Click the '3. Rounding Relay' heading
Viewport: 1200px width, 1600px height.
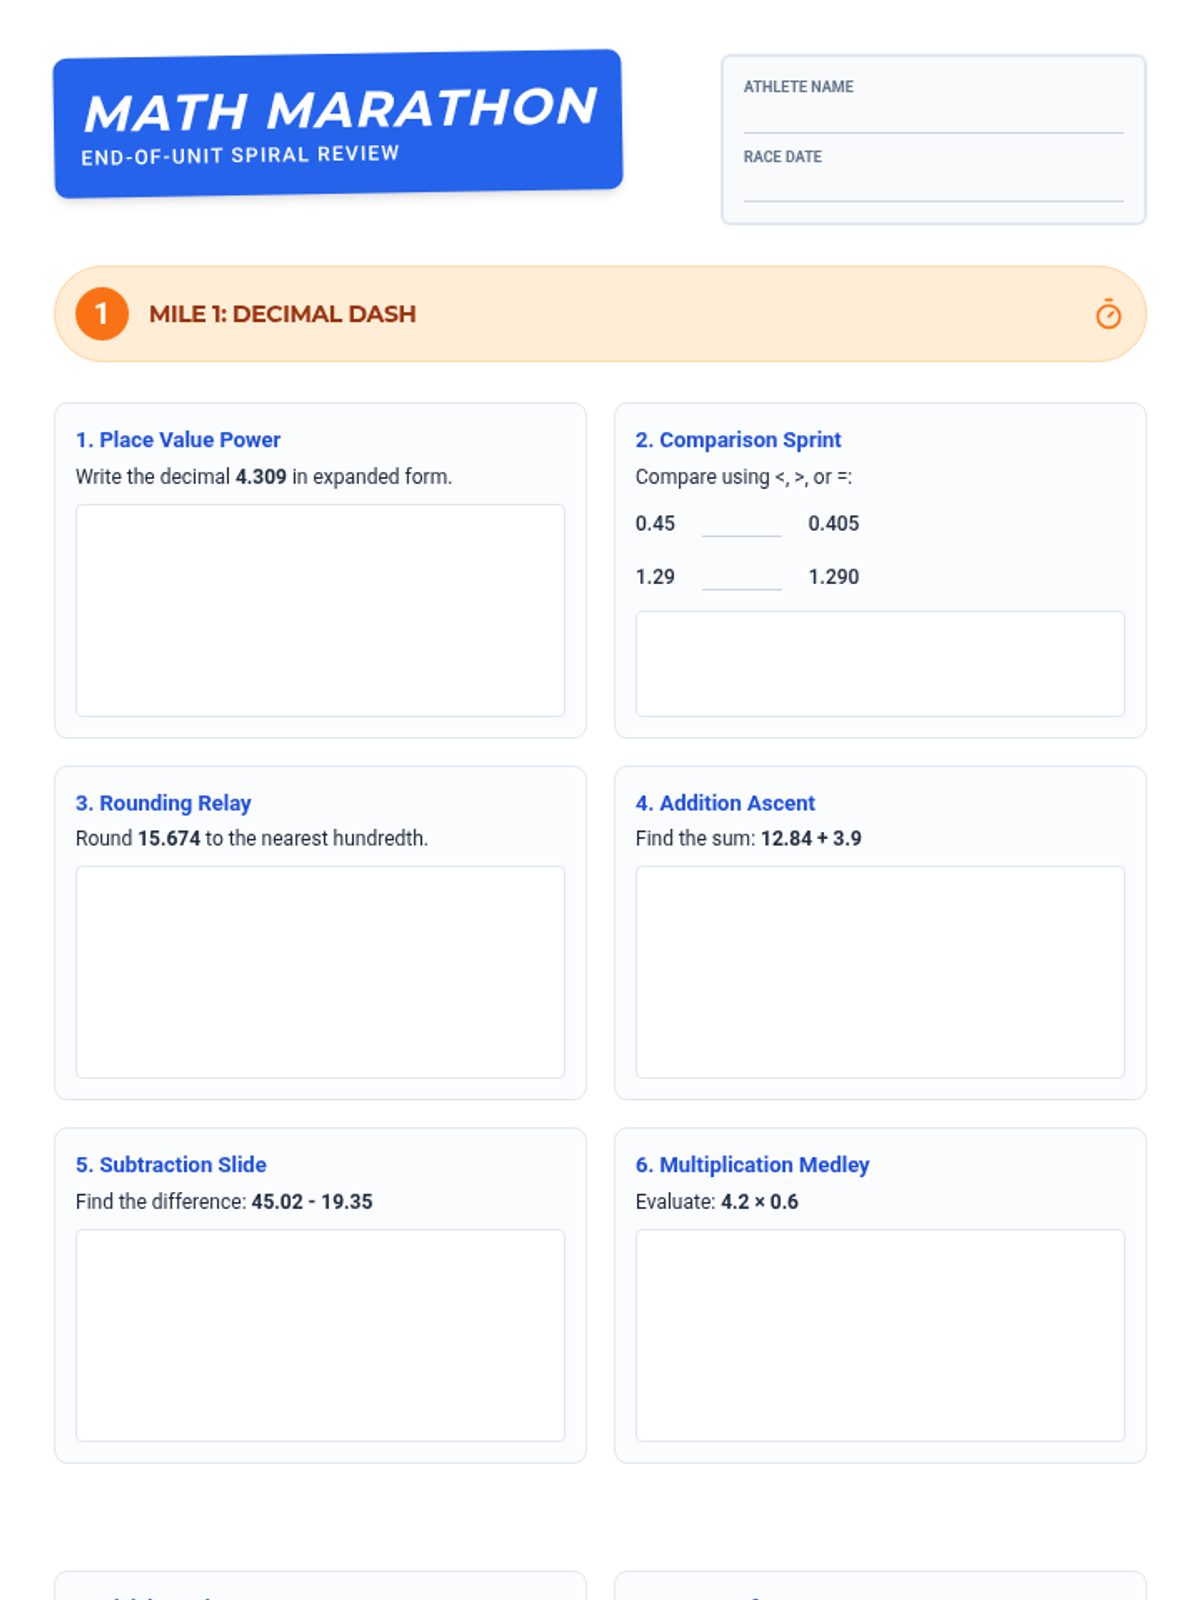click(163, 803)
